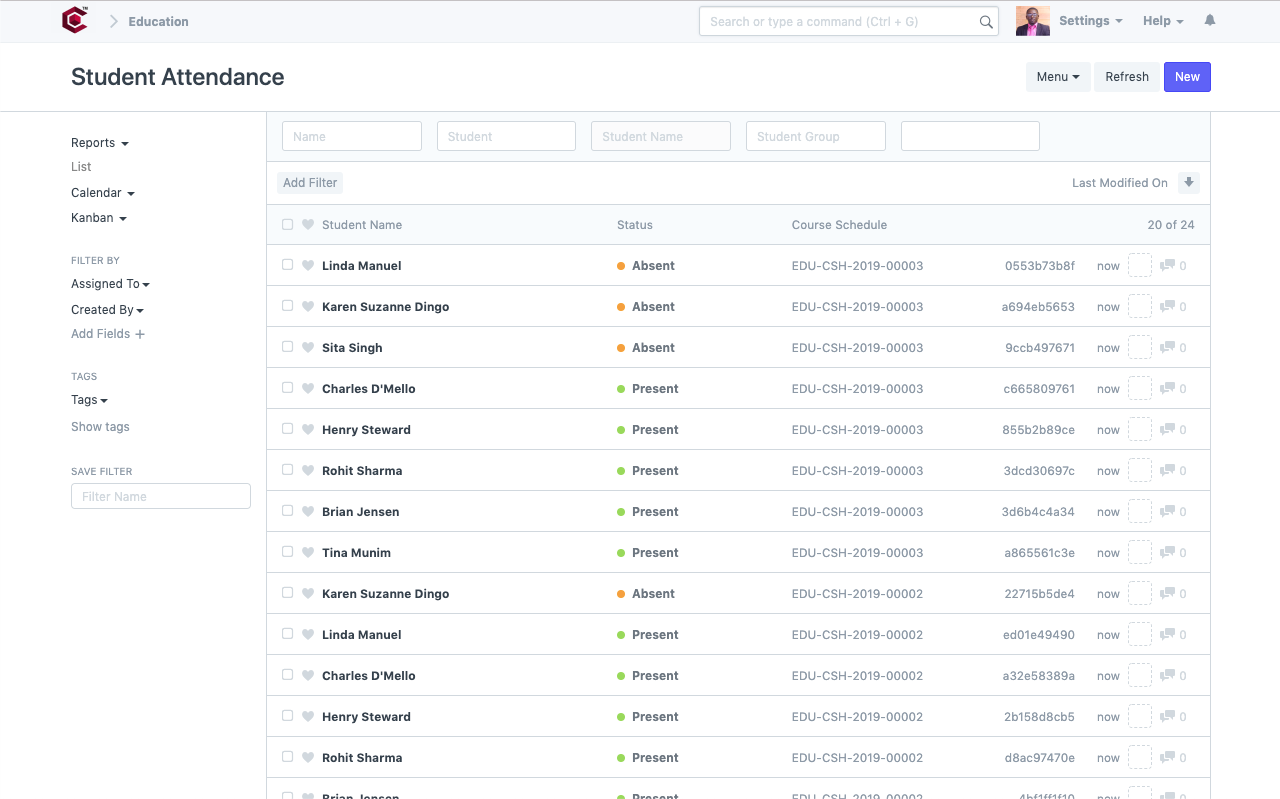Click the user avatar picture
The image size is (1280, 799).
[x=1032, y=21]
